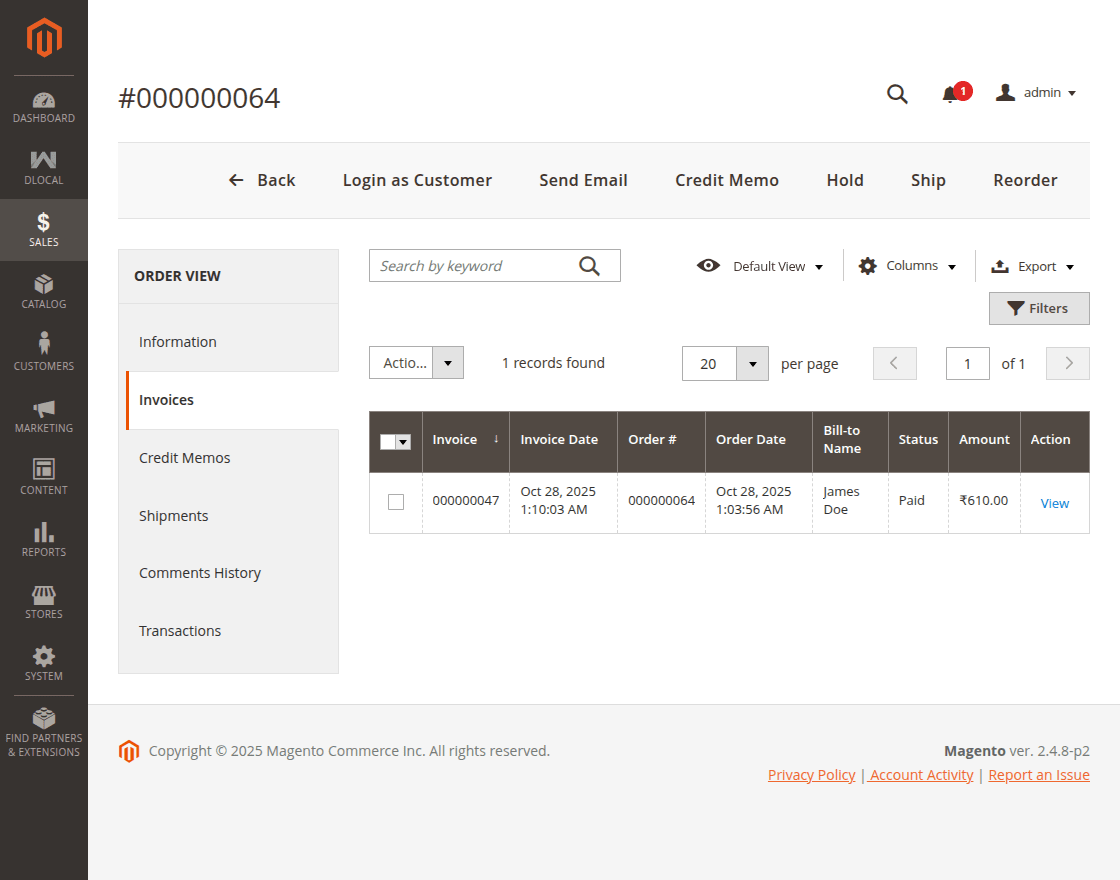The height and width of the screenshot is (880, 1120).
Task: Click the Stores sidebar icon
Action: pos(43,600)
